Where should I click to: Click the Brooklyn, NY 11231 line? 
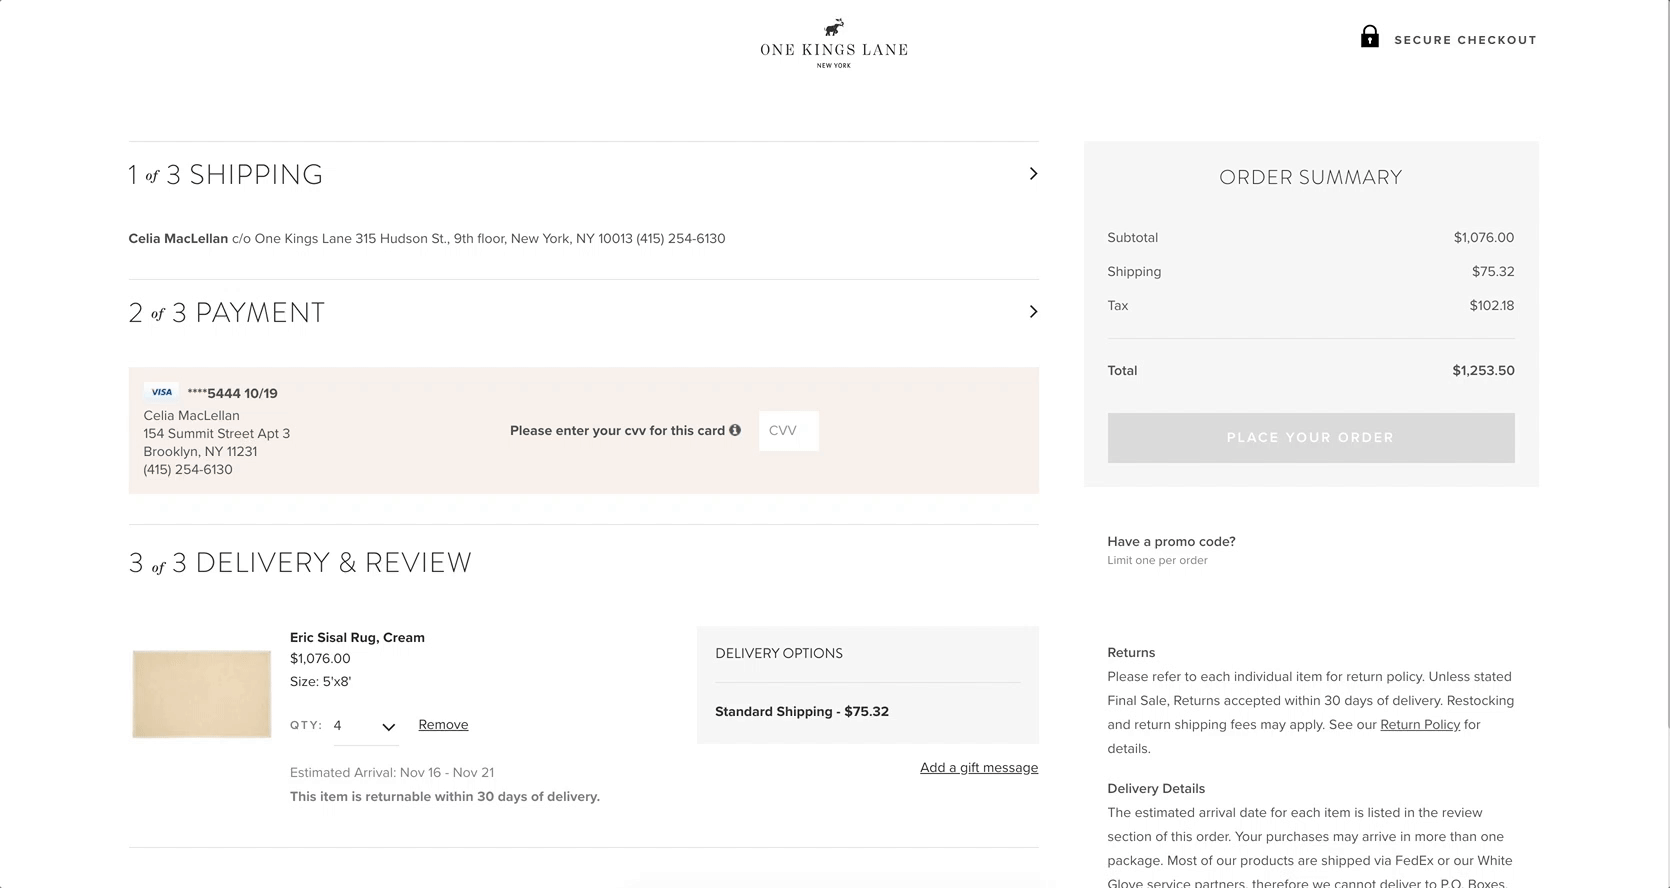pos(200,451)
